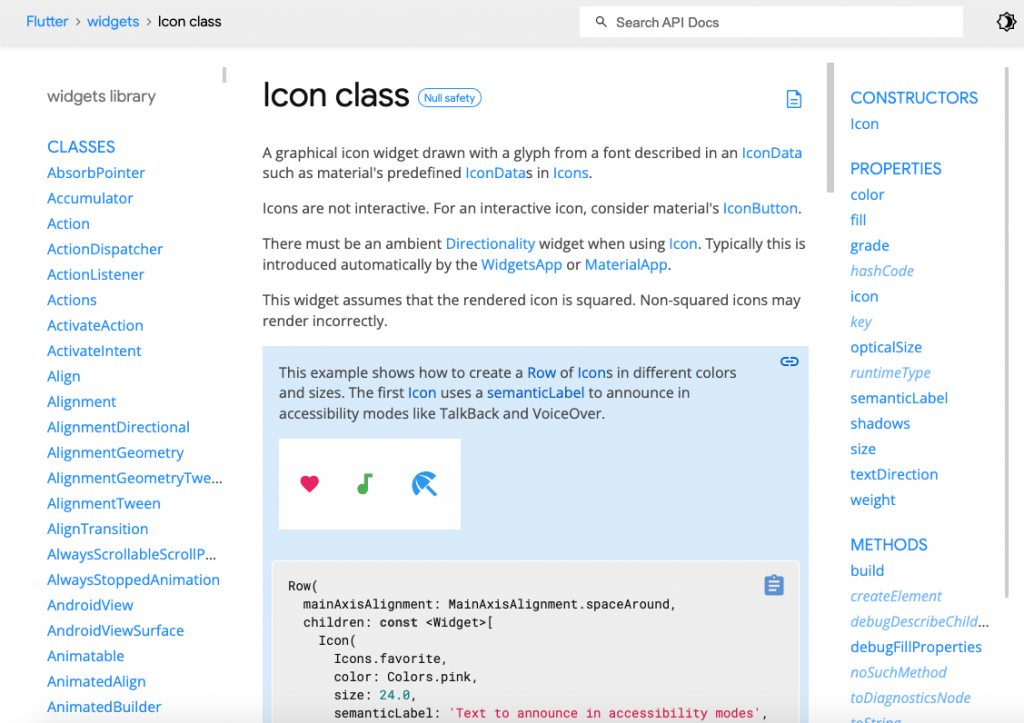Open the Row link in the example text

click(x=541, y=372)
